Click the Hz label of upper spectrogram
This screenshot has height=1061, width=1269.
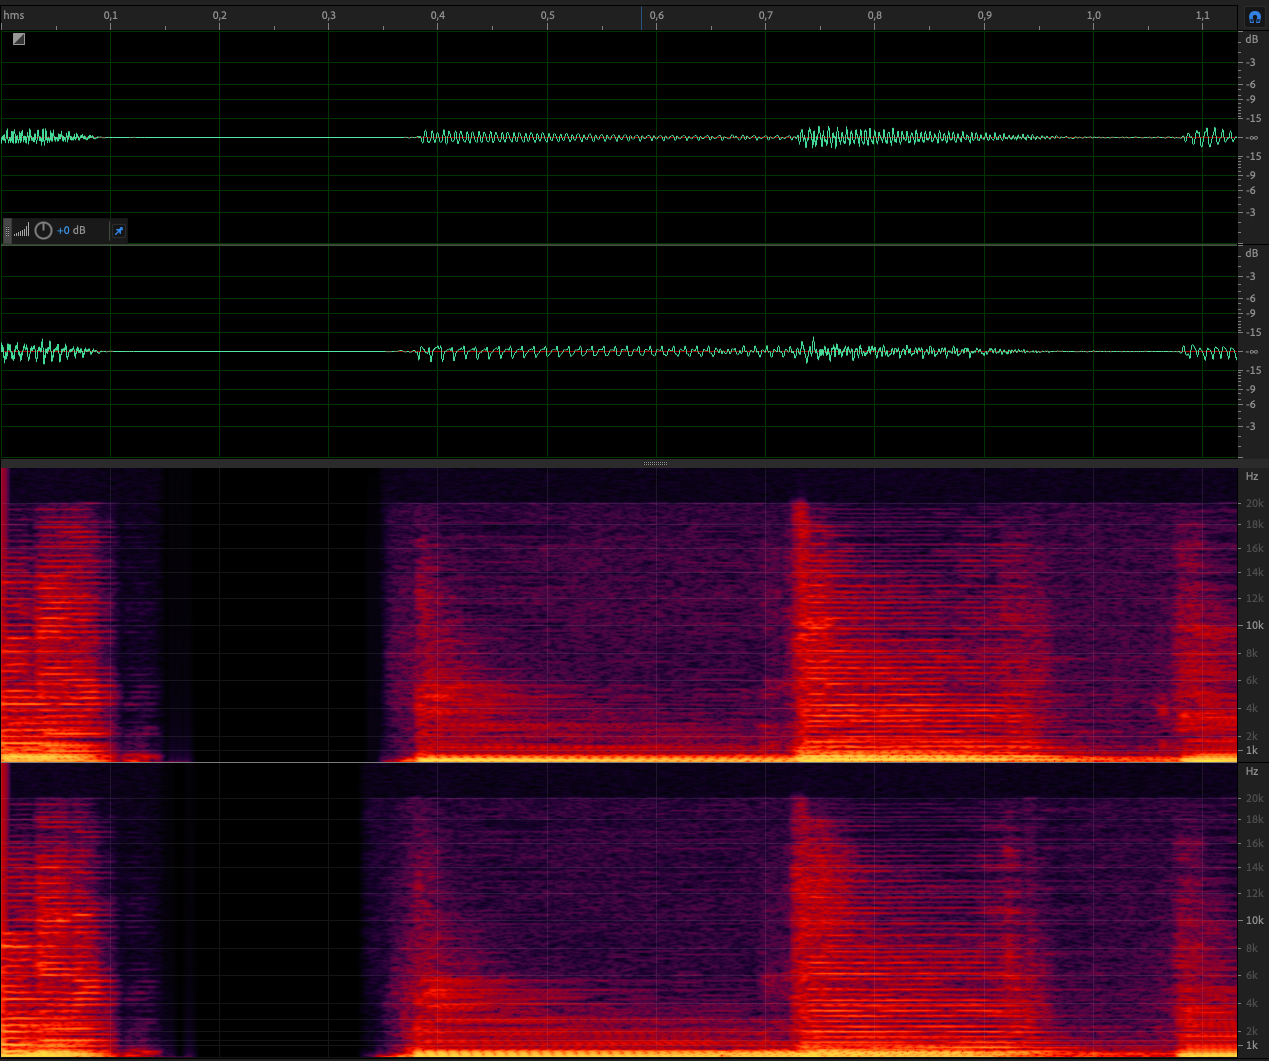tap(1251, 477)
